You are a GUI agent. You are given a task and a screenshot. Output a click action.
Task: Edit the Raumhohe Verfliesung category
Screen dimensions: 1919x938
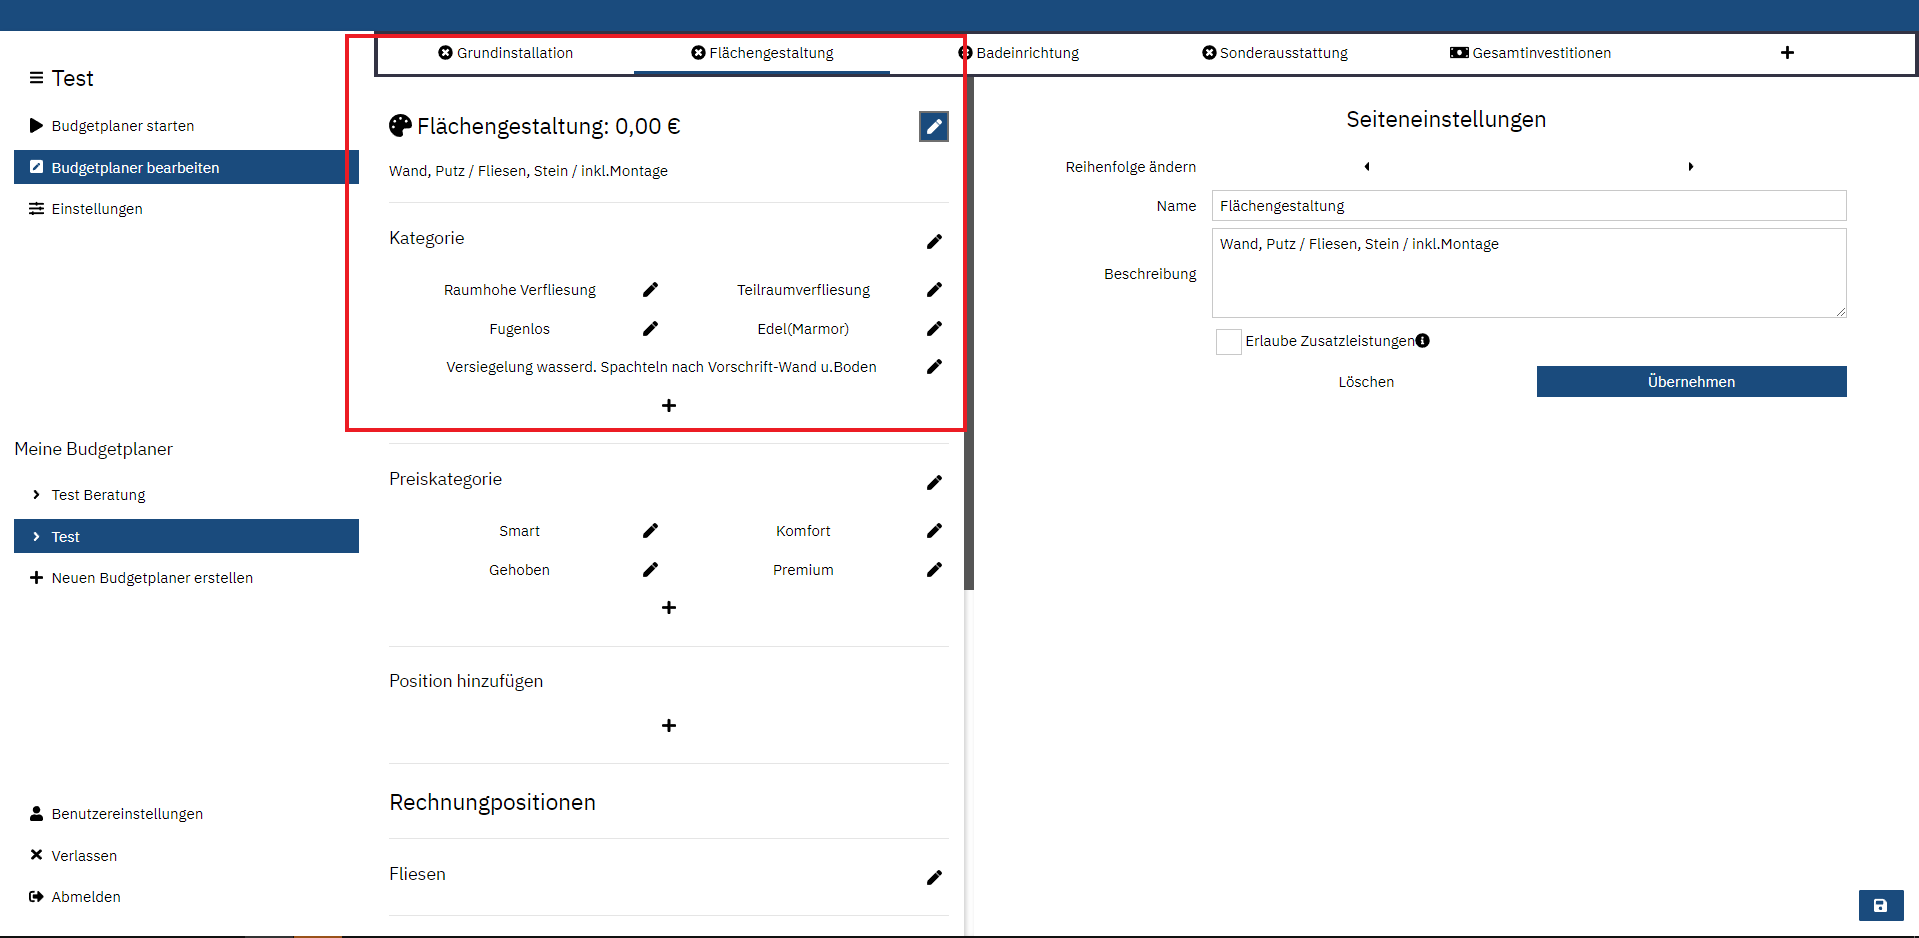coord(650,290)
